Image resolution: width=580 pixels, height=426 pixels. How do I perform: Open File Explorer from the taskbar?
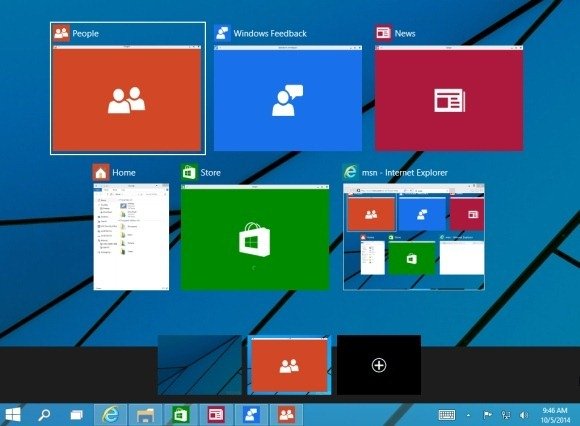tap(145, 415)
